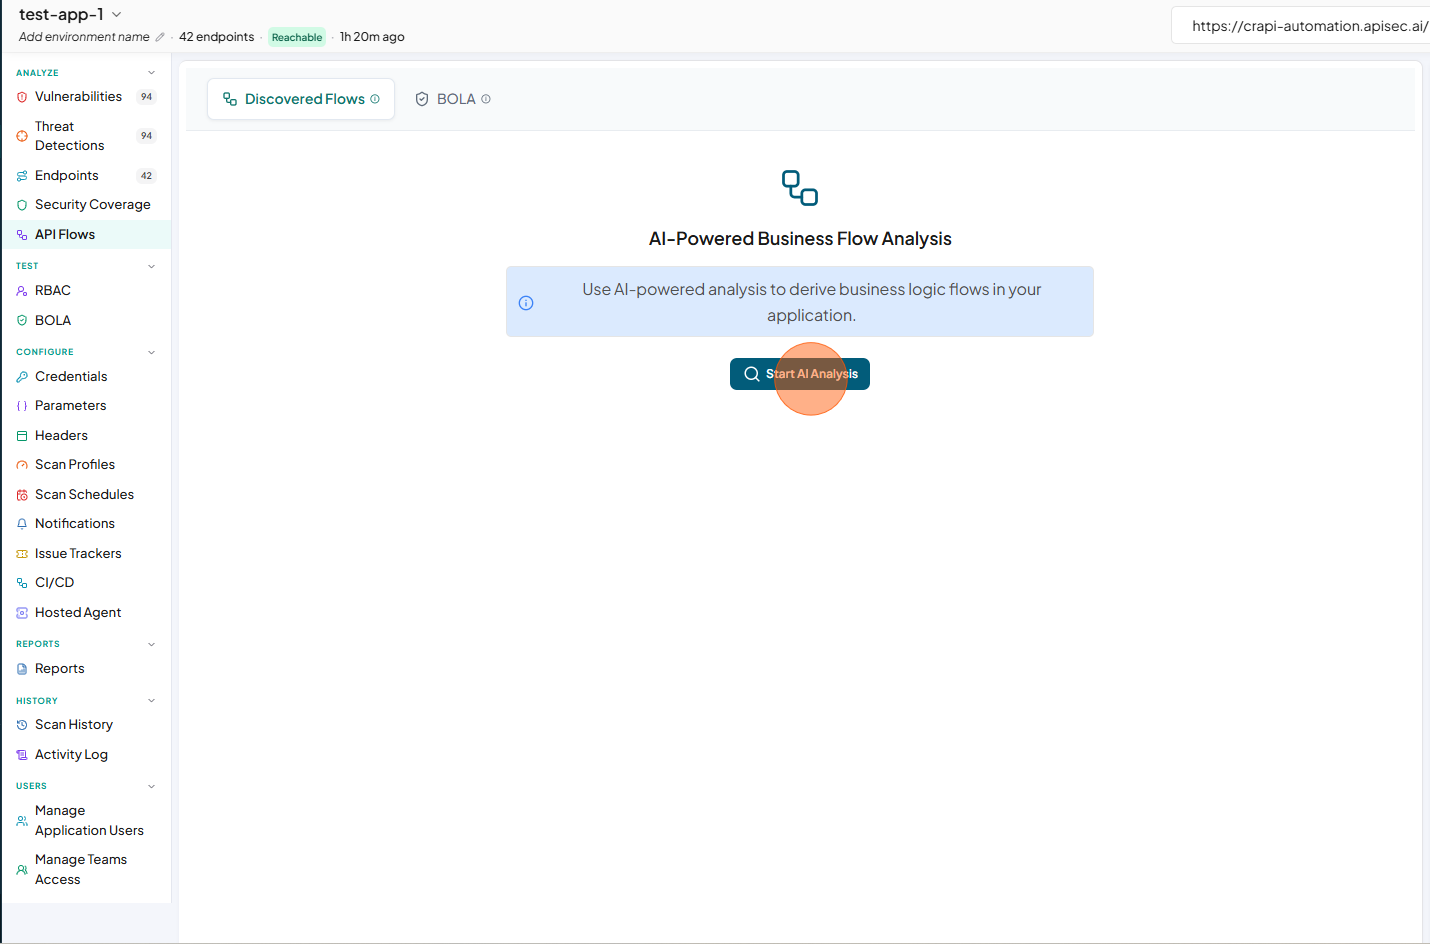Click the Credentials key icon
Image resolution: width=1430 pixels, height=944 pixels.
[22, 377]
